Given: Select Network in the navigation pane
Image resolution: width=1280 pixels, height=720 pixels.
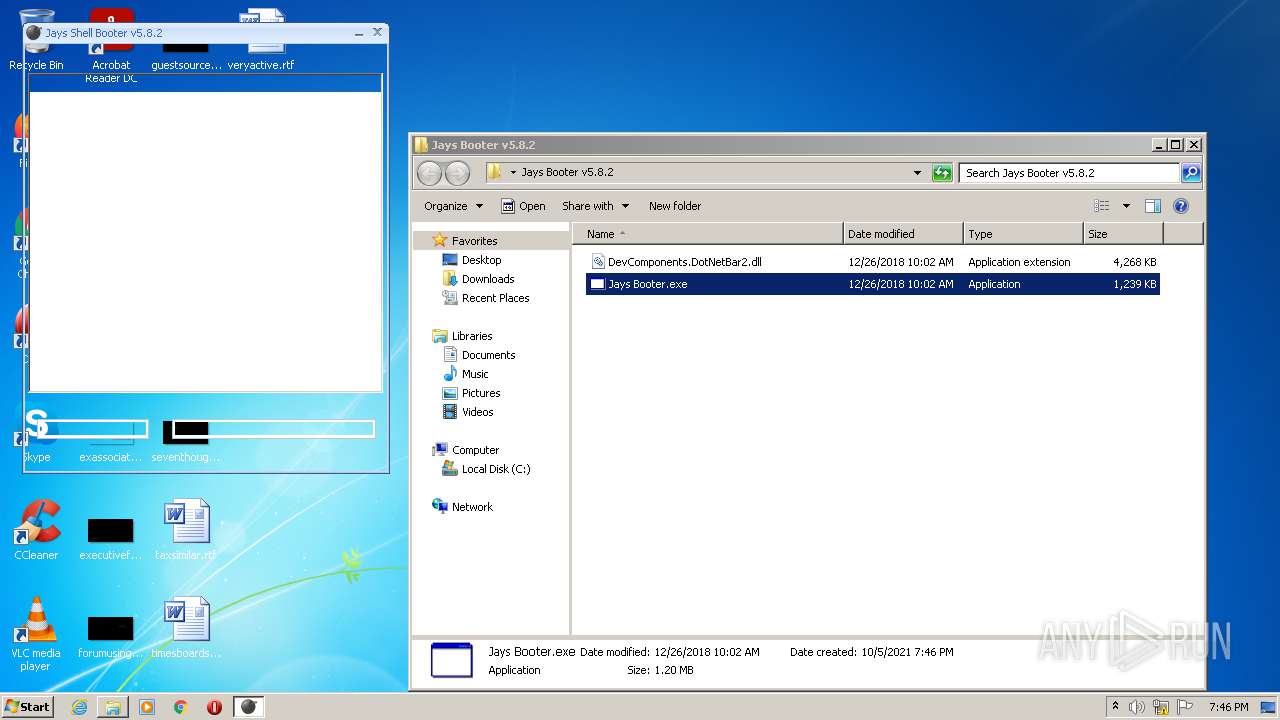Looking at the screenshot, I should pos(472,507).
